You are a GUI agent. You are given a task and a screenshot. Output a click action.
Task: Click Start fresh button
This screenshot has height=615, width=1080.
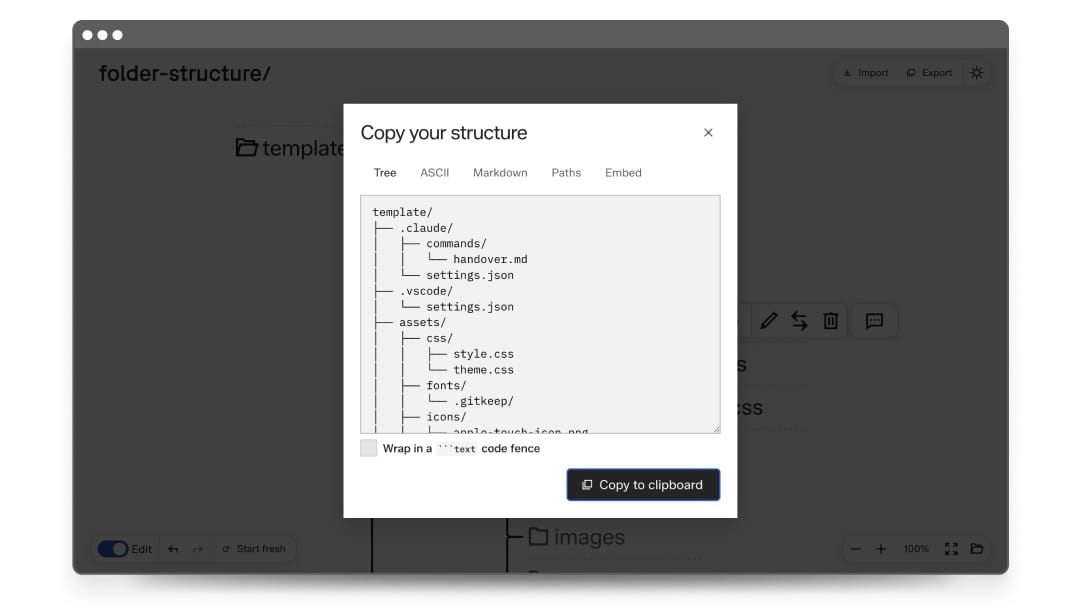(x=253, y=549)
